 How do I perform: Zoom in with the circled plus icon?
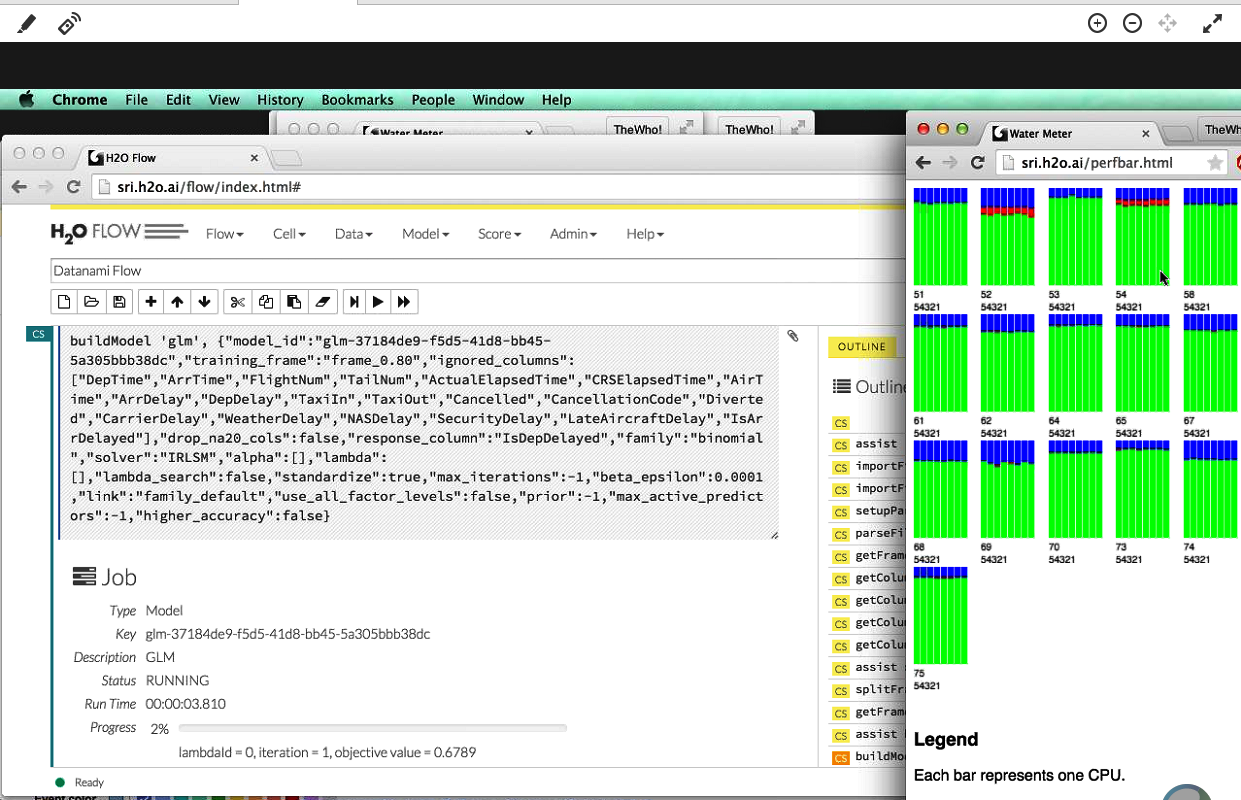(1097, 23)
